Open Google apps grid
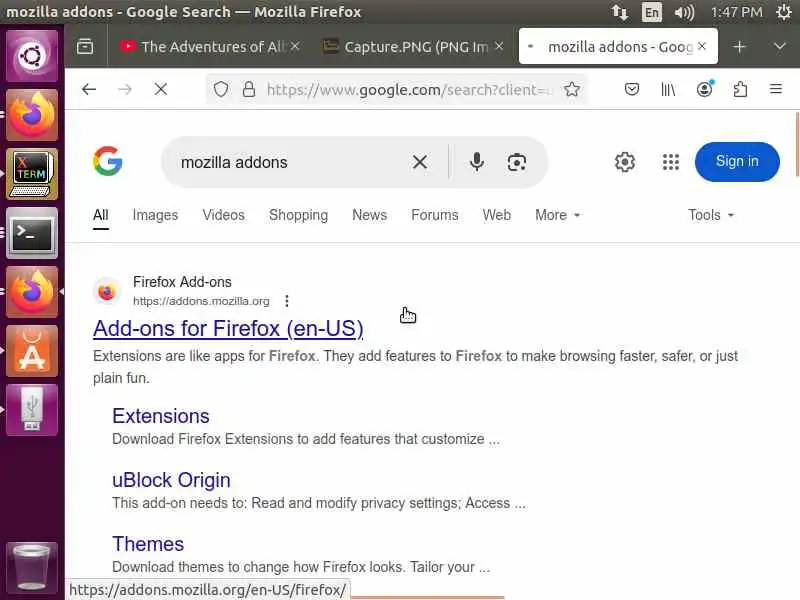 [670, 162]
